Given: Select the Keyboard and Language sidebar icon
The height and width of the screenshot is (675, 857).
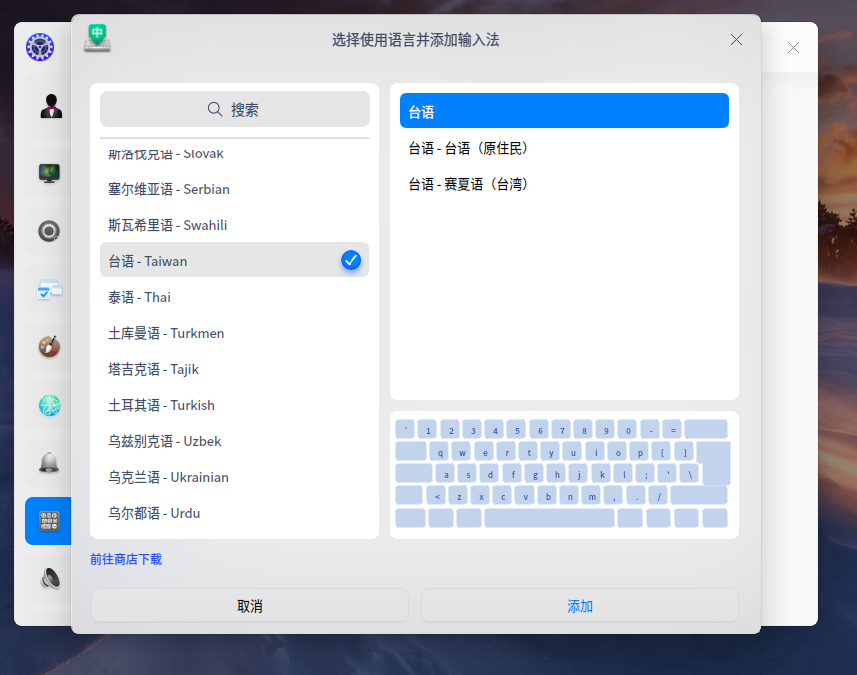Looking at the screenshot, I should tap(49, 521).
